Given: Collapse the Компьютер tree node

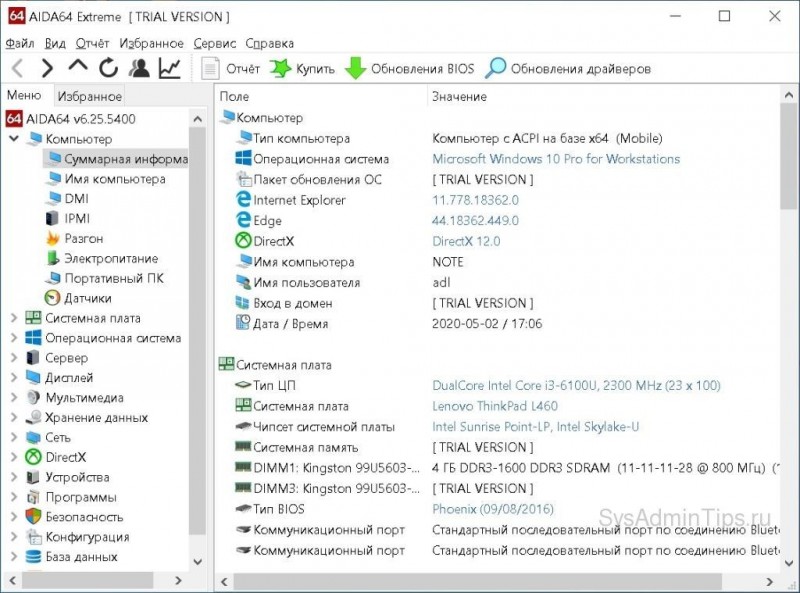Looking at the screenshot, I should click(14, 138).
